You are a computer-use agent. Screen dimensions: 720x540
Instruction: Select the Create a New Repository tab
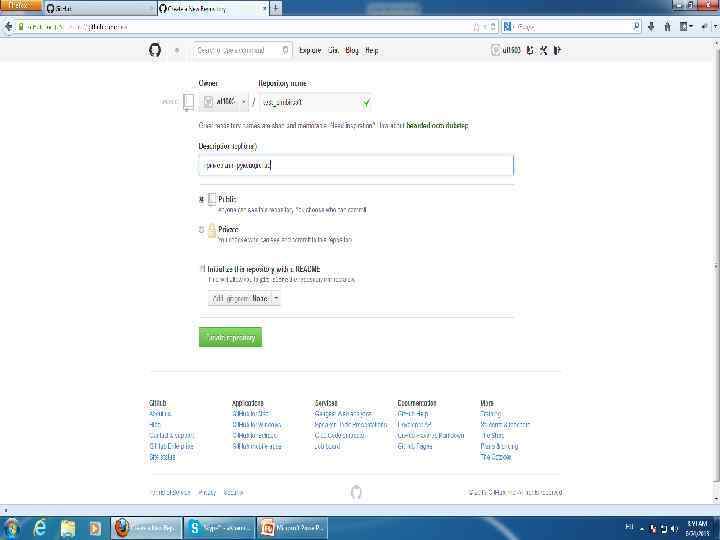[x=213, y=8]
